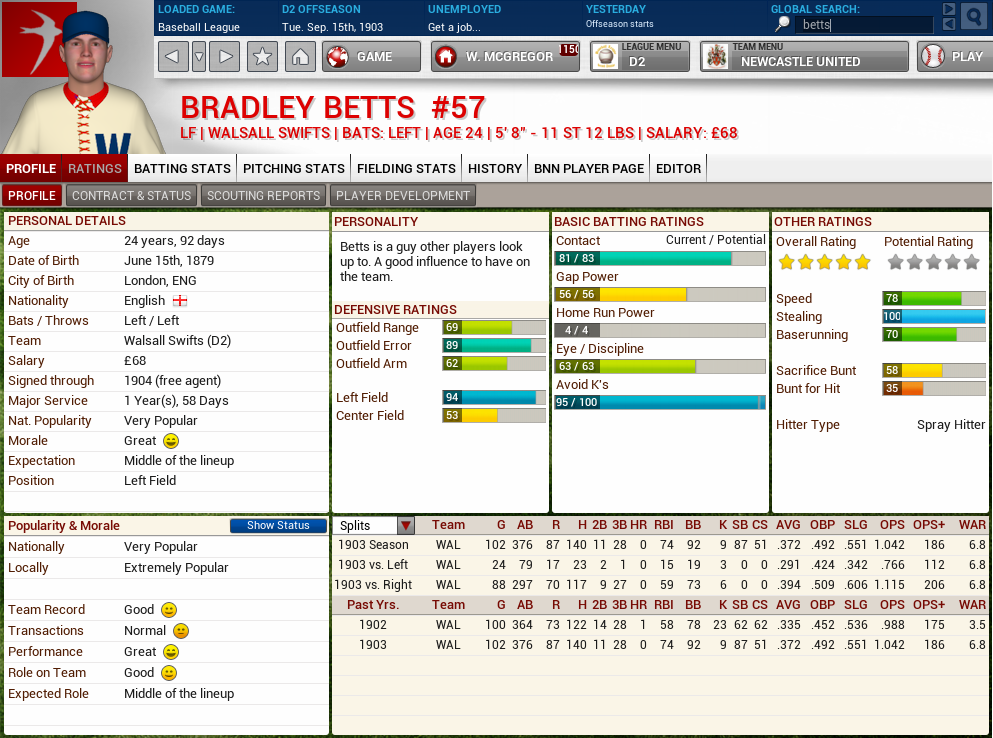Click the global search magnifying glass icon

coord(973,17)
